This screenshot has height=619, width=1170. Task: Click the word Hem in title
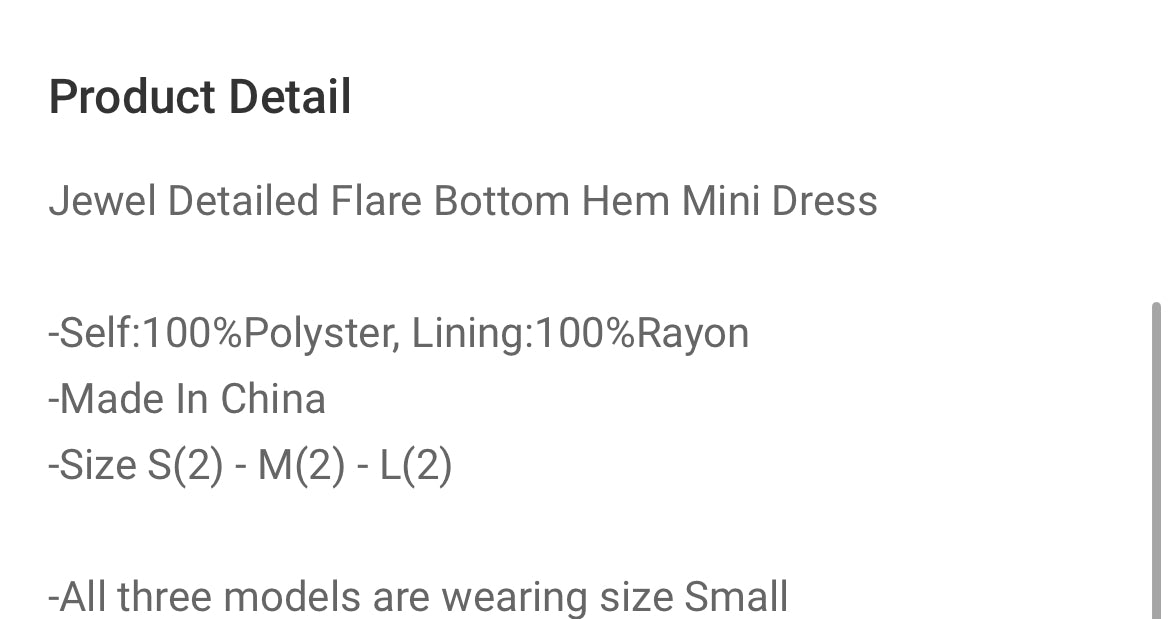pos(626,201)
